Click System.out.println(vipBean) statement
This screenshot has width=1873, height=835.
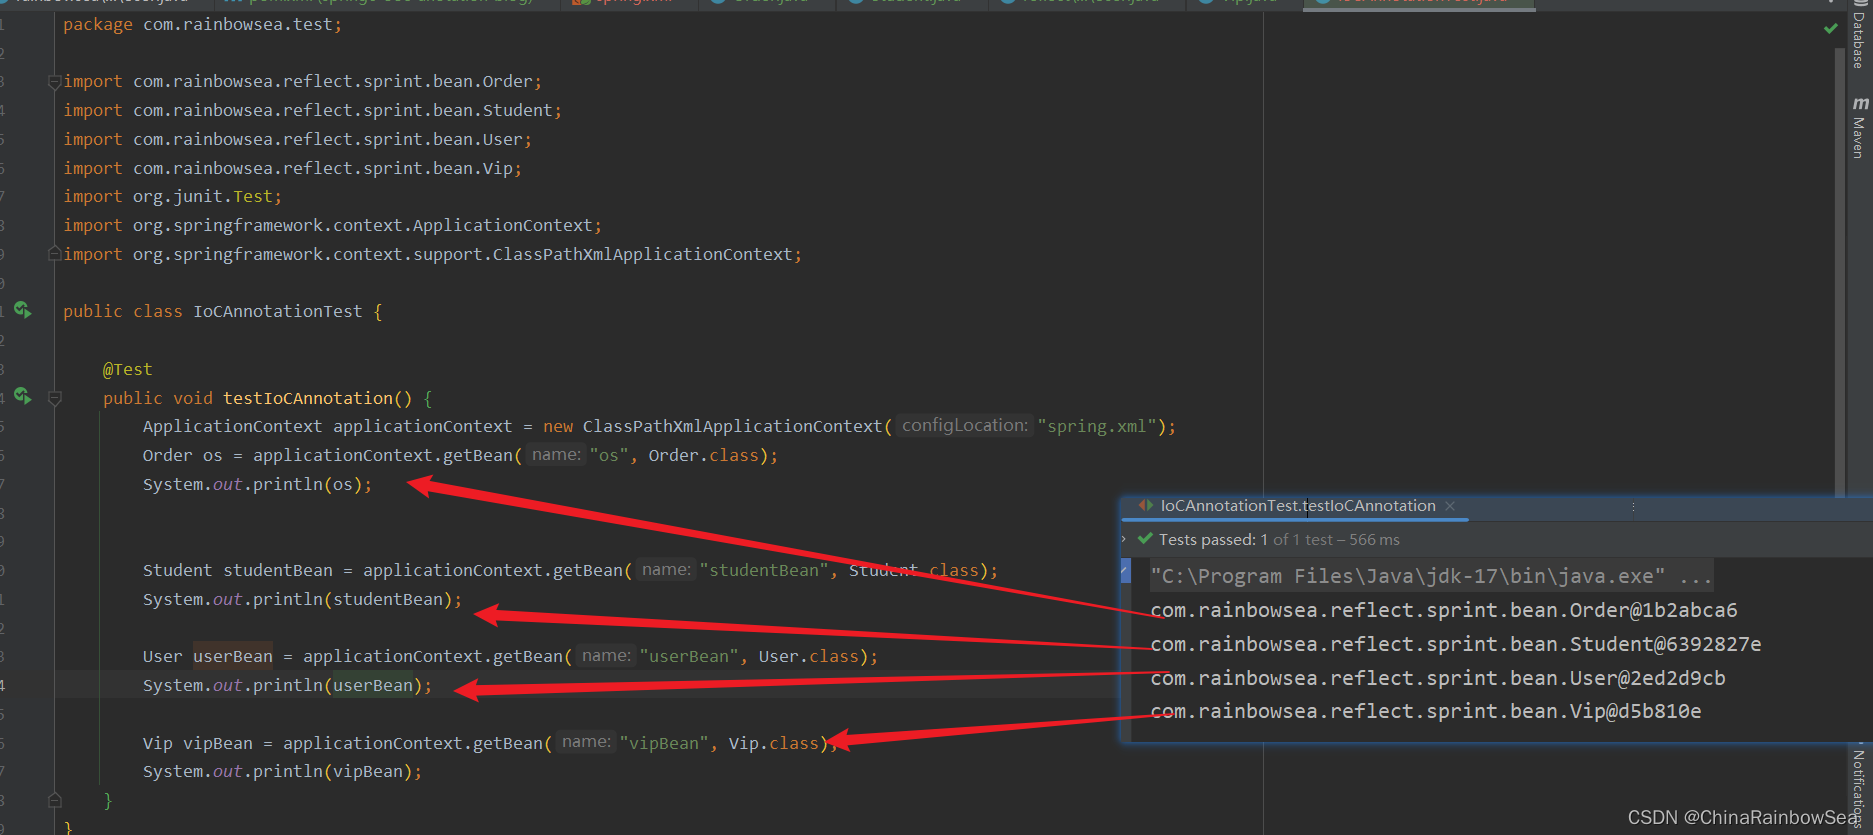click(x=282, y=771)
